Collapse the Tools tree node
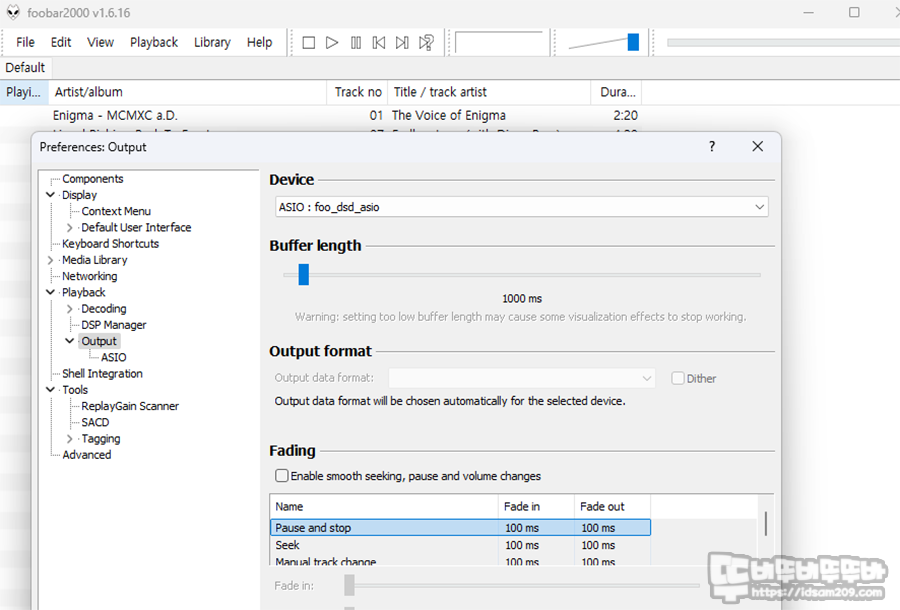Image resolution: width=900 pixels, height=610 pixels. point(51,390)
